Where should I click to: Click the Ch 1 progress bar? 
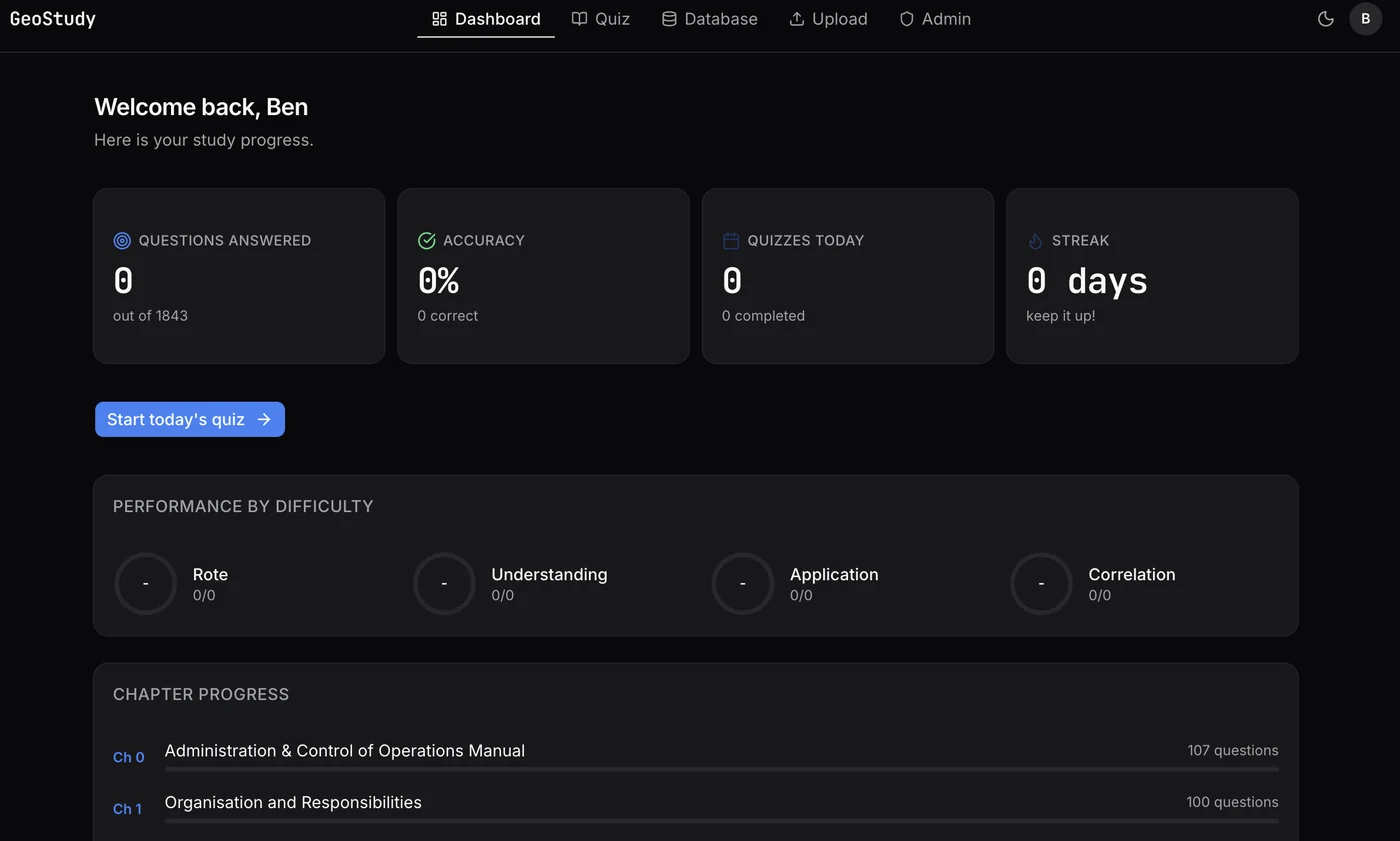click(x=721, y=821)
